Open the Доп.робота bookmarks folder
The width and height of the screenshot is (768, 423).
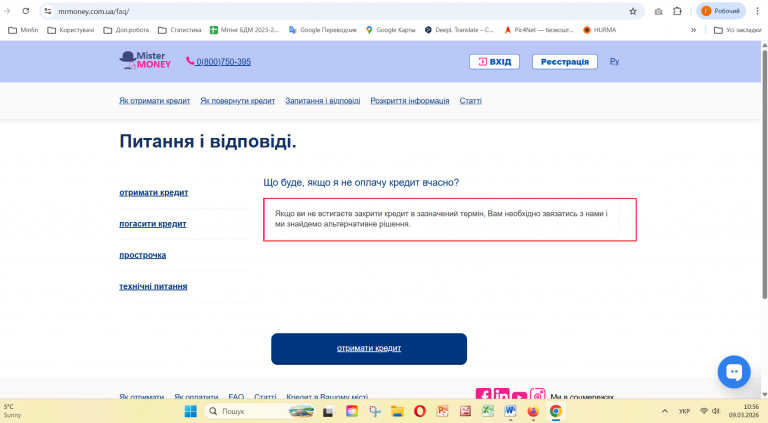coord(126,30)
